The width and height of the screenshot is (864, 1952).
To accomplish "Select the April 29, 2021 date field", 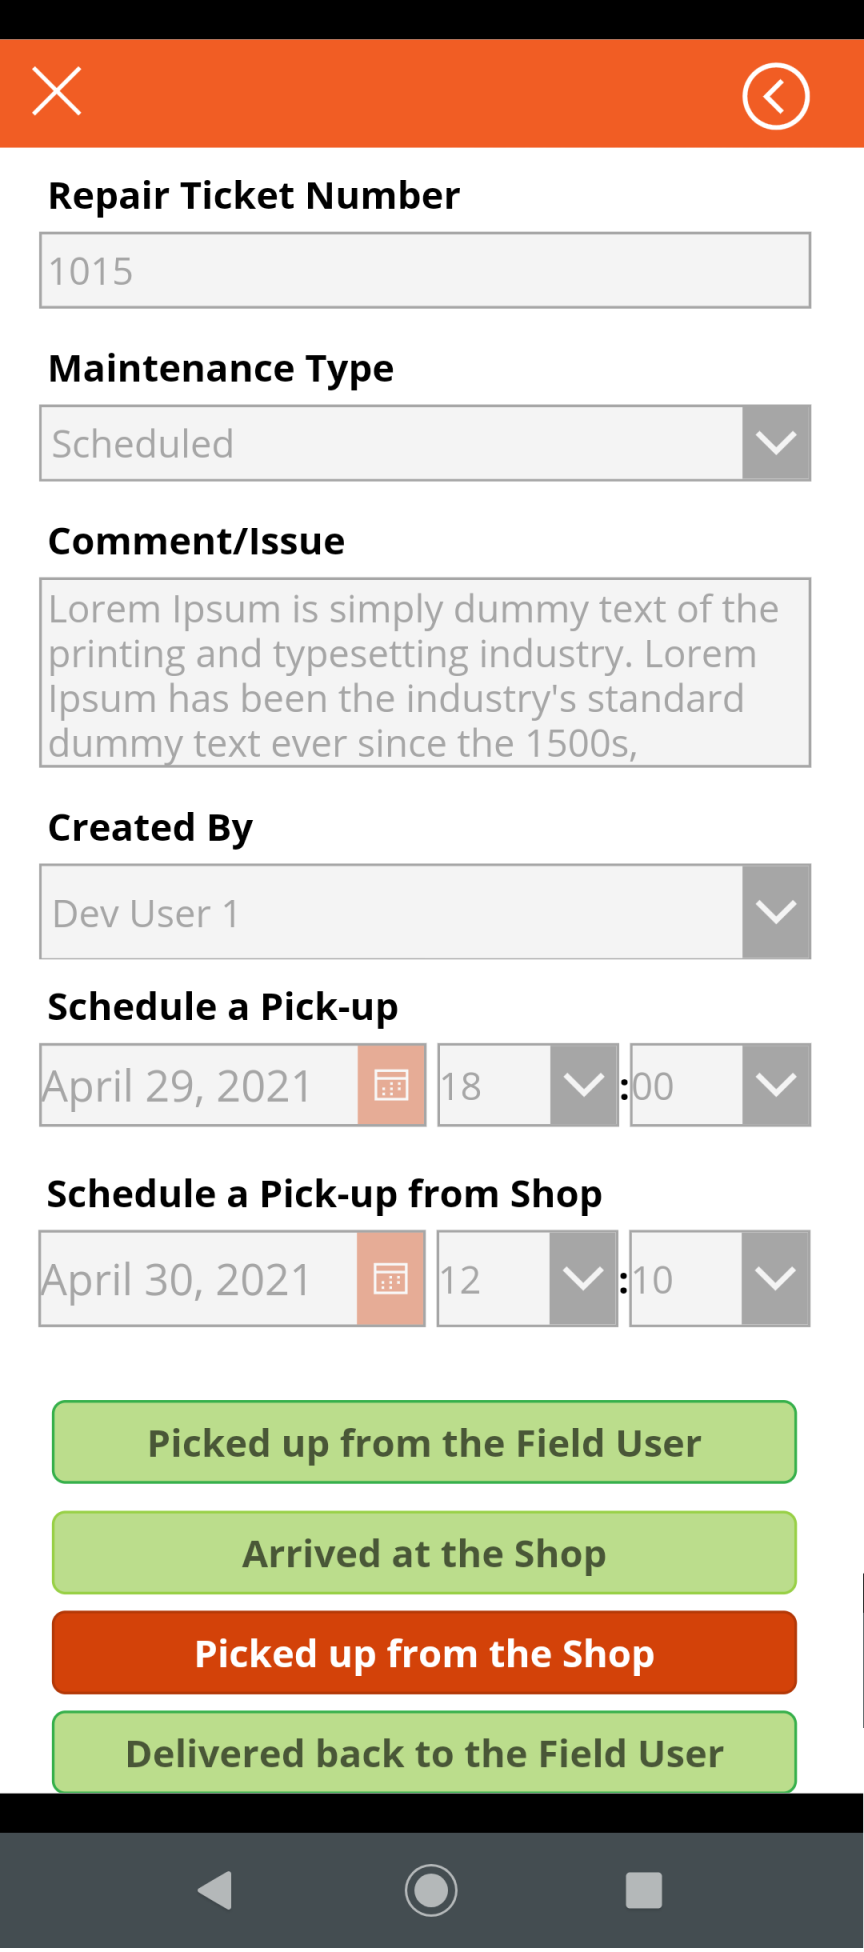I will pos(199,1085).
